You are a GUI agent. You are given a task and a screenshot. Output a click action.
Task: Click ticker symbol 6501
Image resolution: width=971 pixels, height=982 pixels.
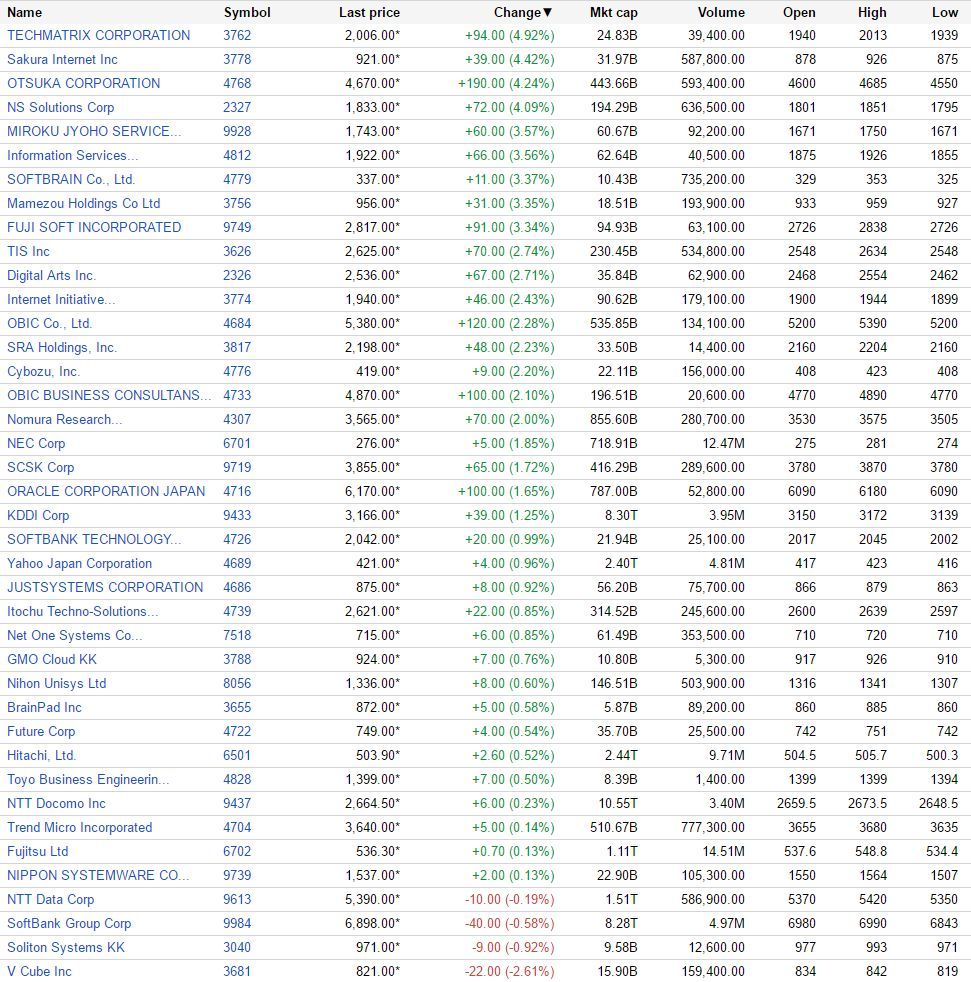coord(237,756)
